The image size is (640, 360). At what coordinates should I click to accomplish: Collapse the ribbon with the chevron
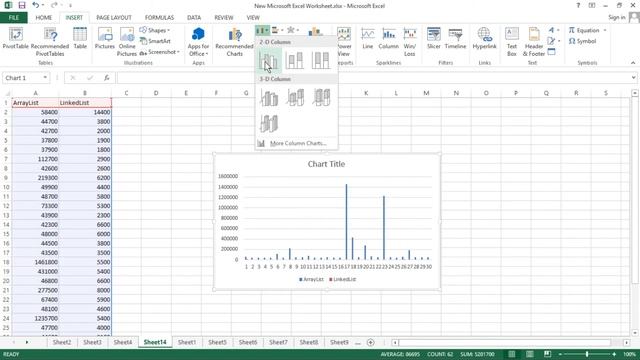click(x=633, y=63)
